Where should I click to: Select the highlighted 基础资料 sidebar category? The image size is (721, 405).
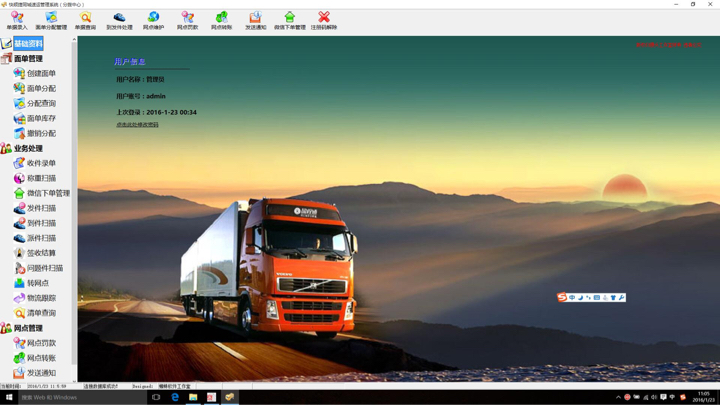pyautogui.click(x=28, y=44)
